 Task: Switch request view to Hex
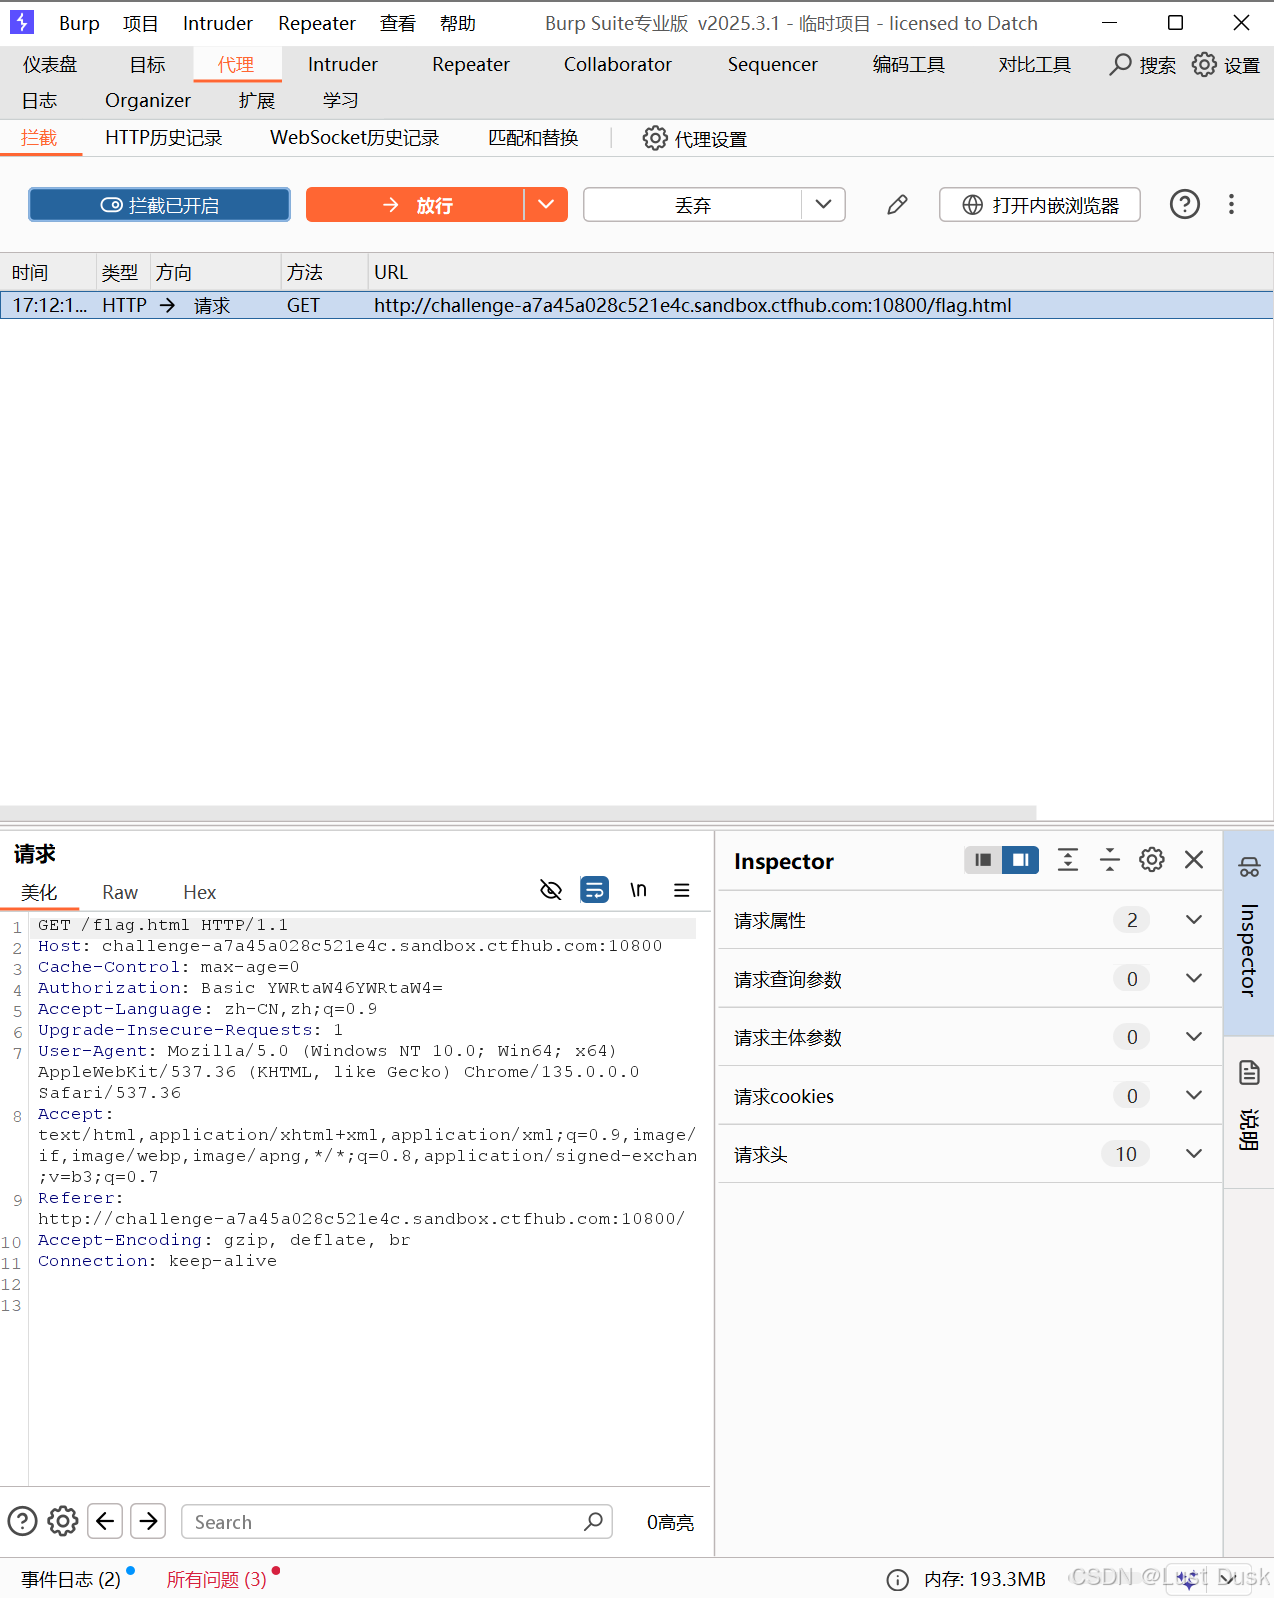click(199, 892)
